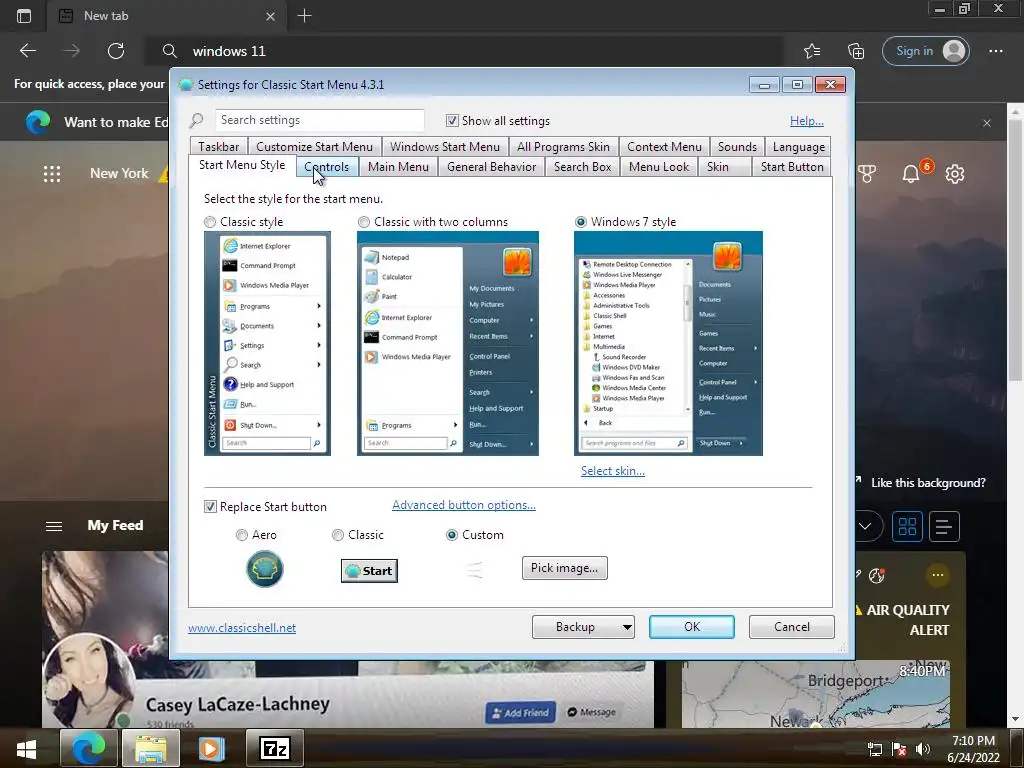Click the custom start button image preview
The height and width of the screenshot is (768, 1024).
475,570
